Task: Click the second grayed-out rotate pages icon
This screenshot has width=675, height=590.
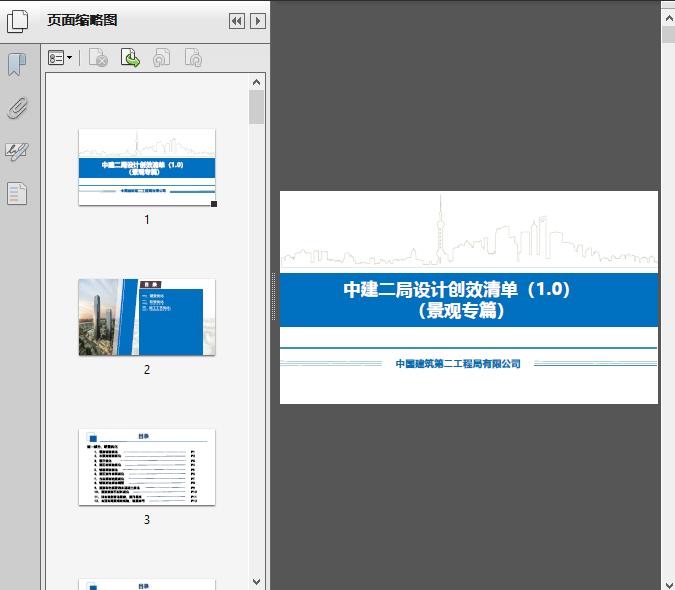Action: click(193, 58)
